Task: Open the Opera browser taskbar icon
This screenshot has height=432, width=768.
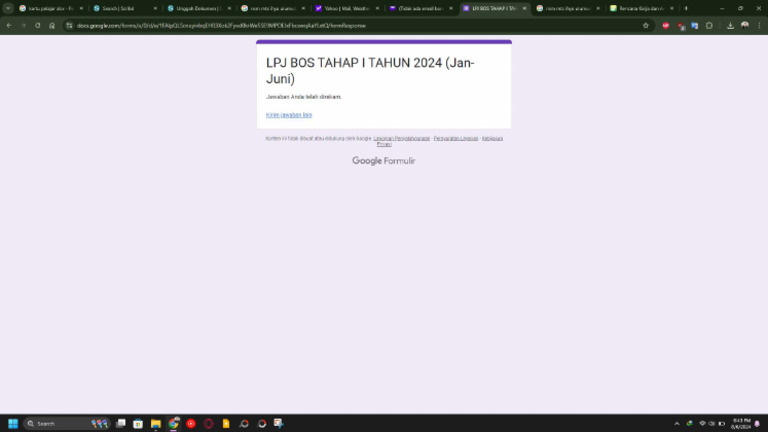Action: click(209, 423)
